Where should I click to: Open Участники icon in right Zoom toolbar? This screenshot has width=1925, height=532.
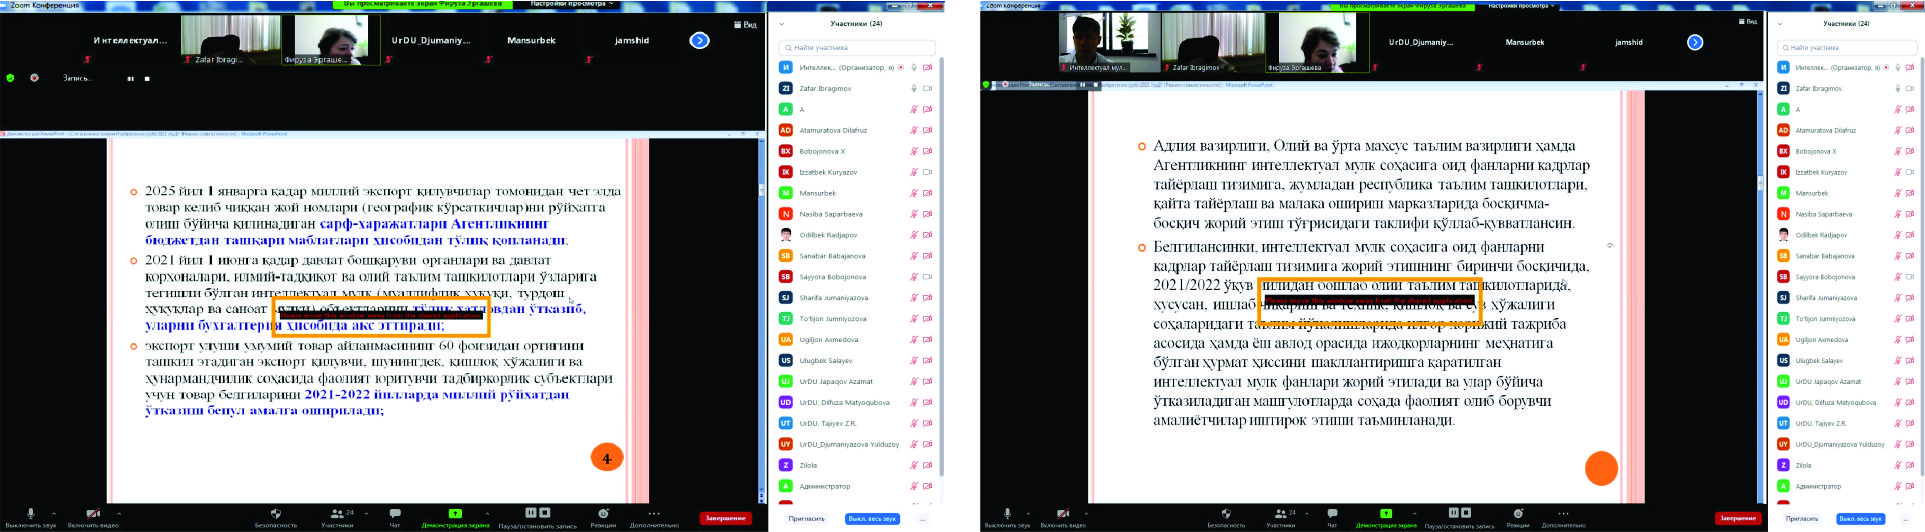(1281, 514)
